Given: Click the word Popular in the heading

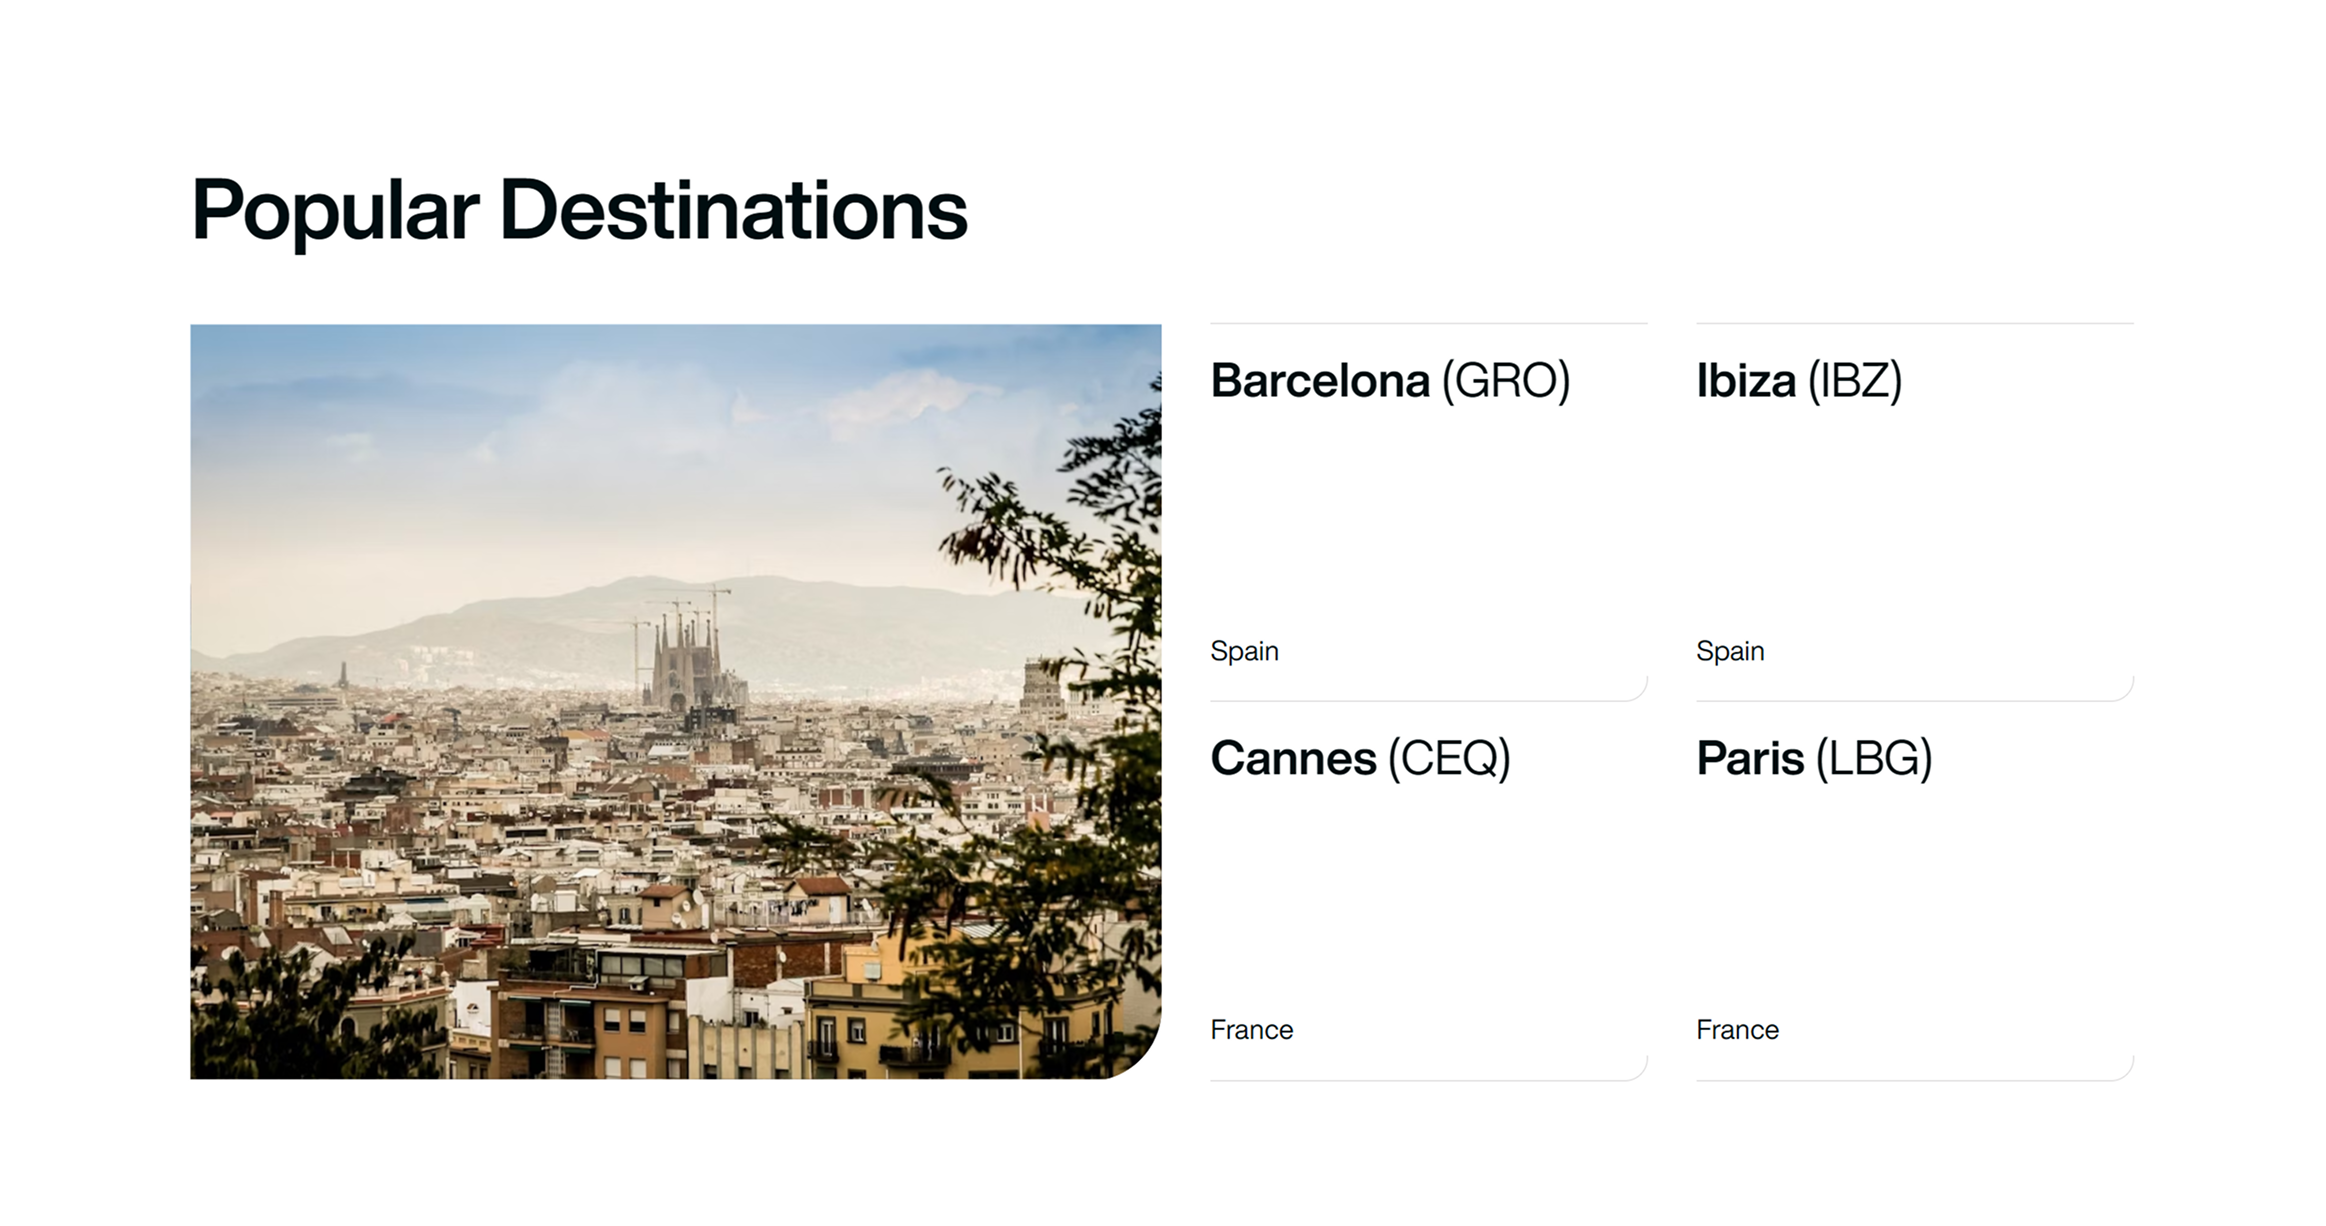Looking at the screenshot, I should click(334, 210).
